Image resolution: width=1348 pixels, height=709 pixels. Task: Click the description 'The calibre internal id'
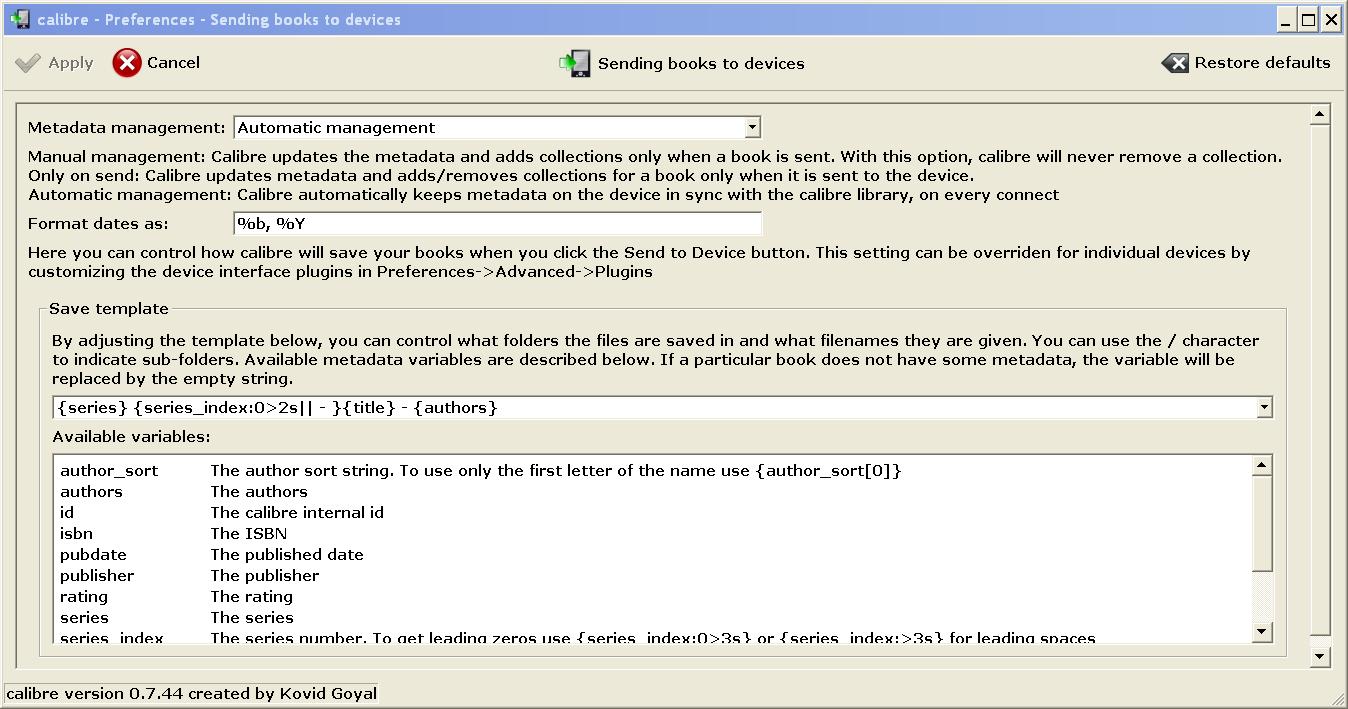pyautogui.click(x=297, y=512)
